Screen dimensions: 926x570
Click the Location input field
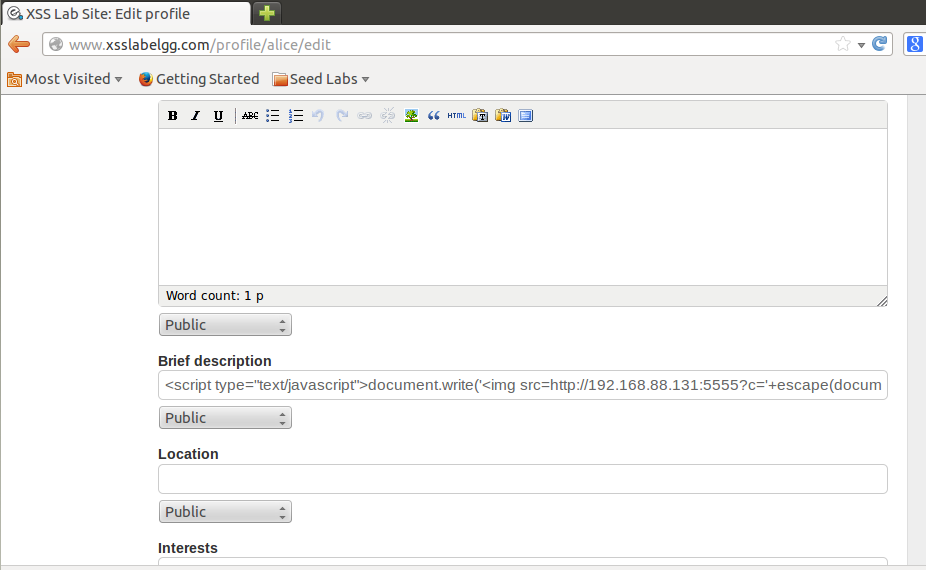coord(523,479)
